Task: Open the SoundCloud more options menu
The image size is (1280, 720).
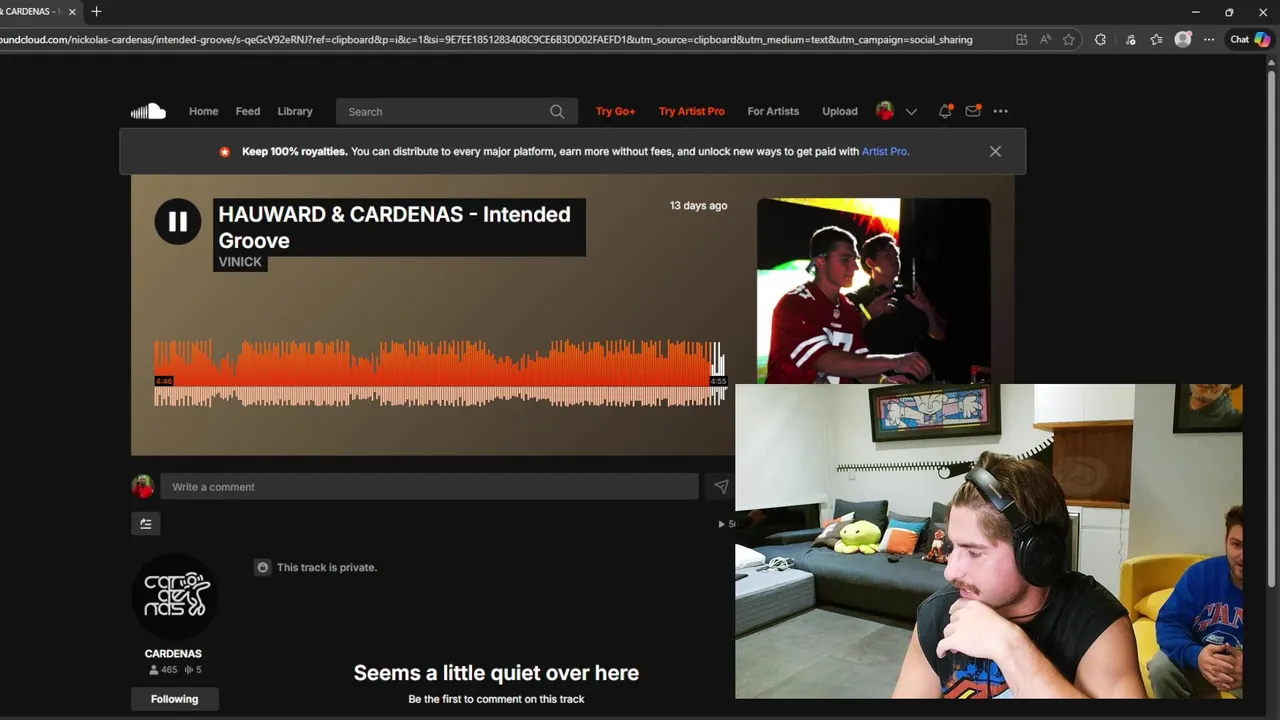Action: coord(1001,111)
